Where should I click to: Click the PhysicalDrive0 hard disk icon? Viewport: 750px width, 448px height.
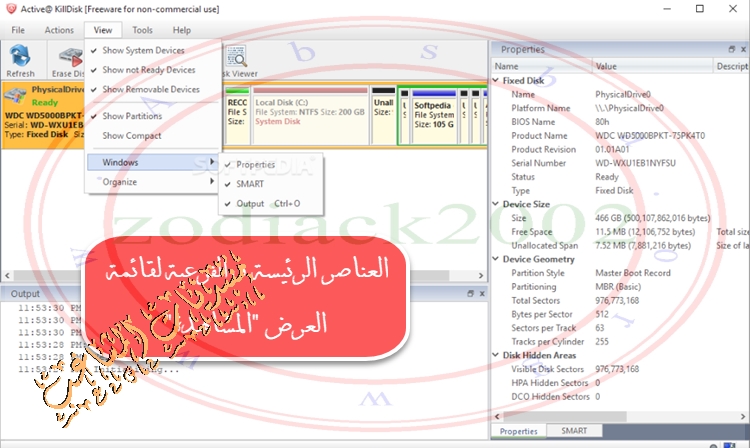(15, 95)
